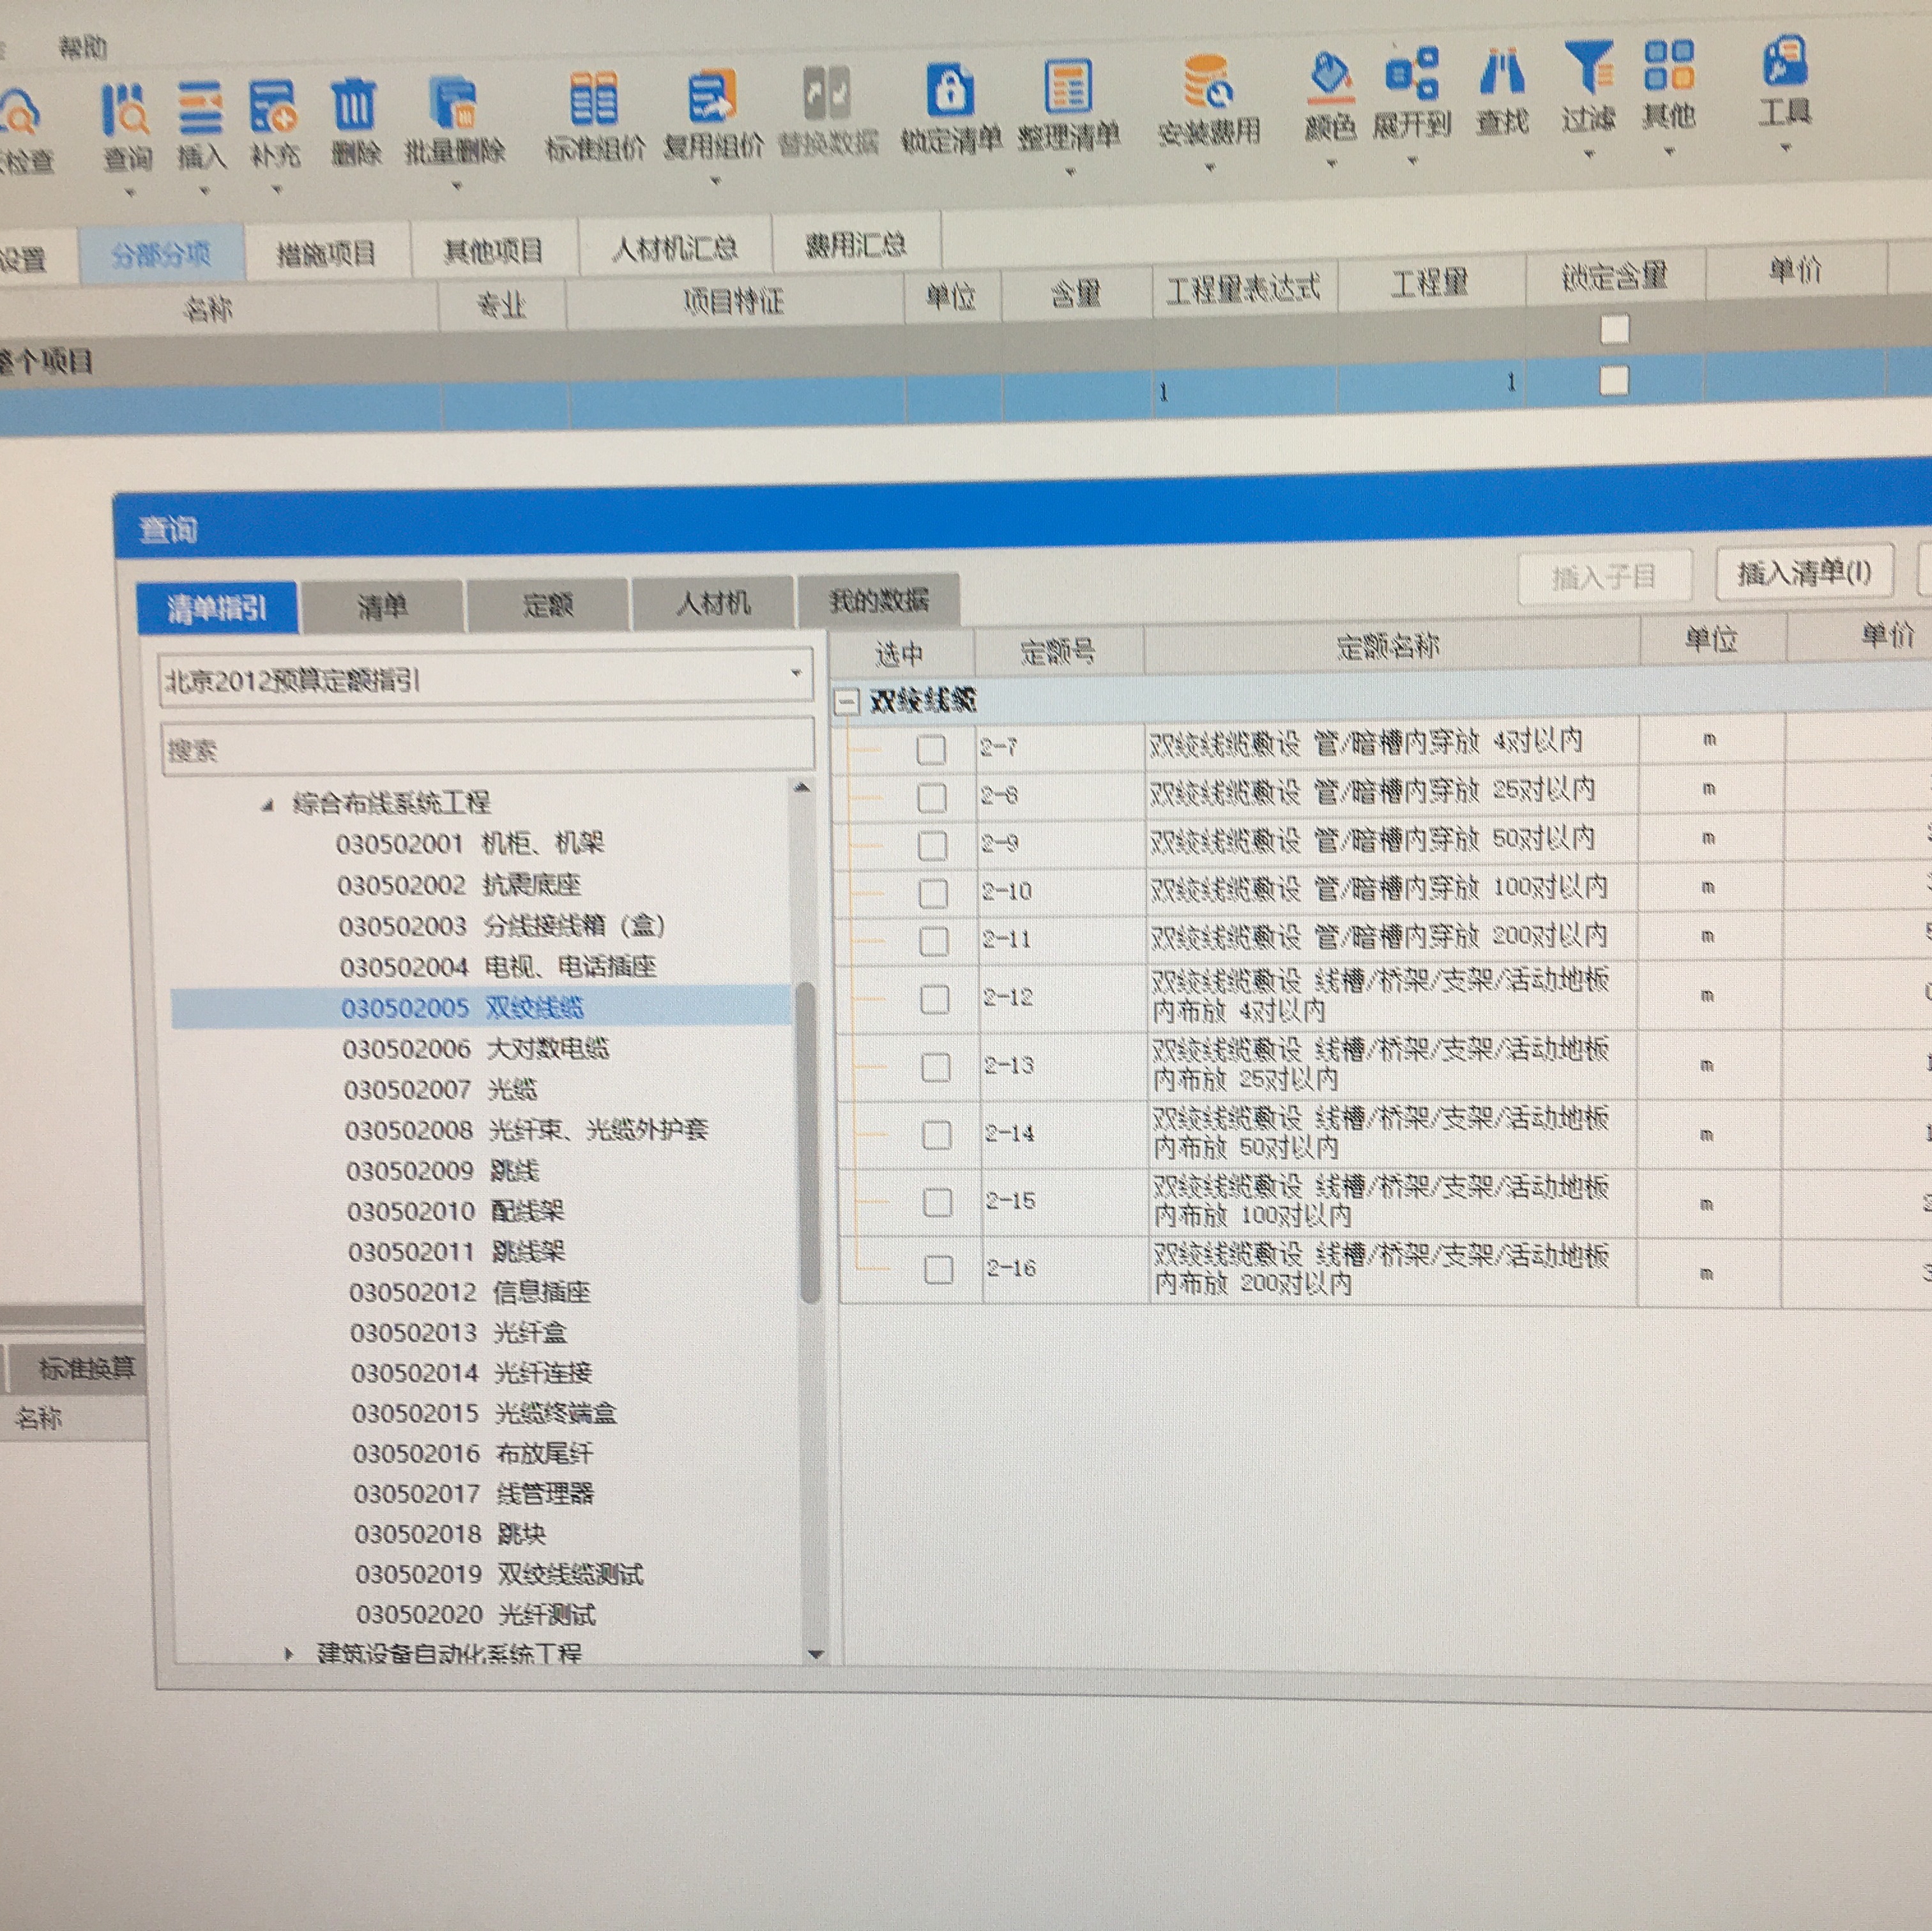
Task: Open 标准组价 standard pricing icon
Action: (594, 99)
